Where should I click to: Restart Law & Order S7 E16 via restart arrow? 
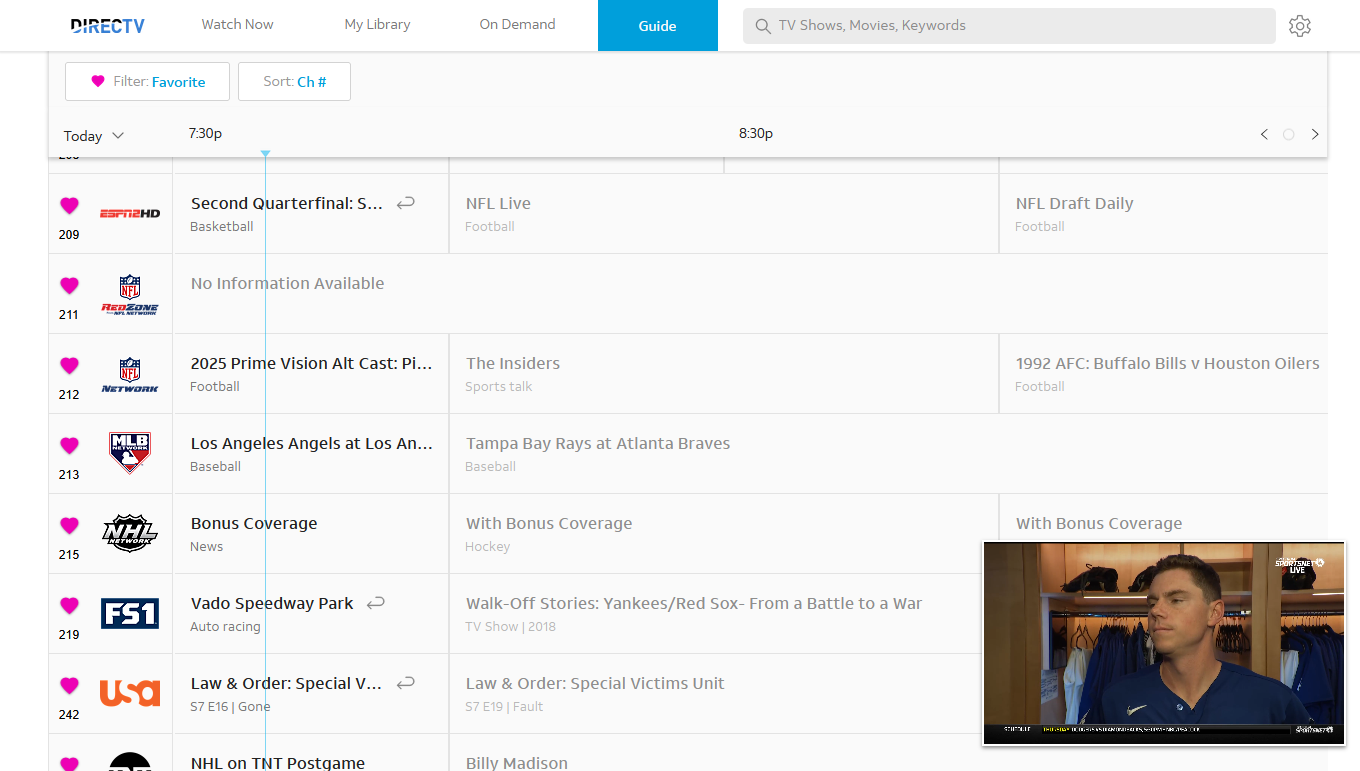click(405, 683)
